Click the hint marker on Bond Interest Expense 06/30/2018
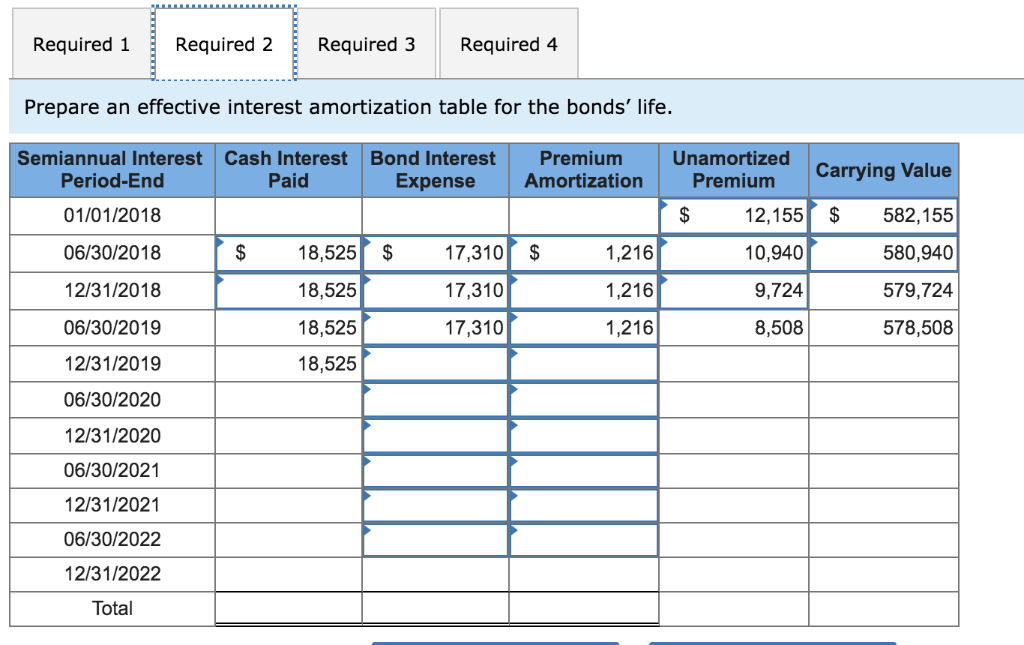Image resolution: width=1024 pixels, height=645 pixels. coord(368,241)
